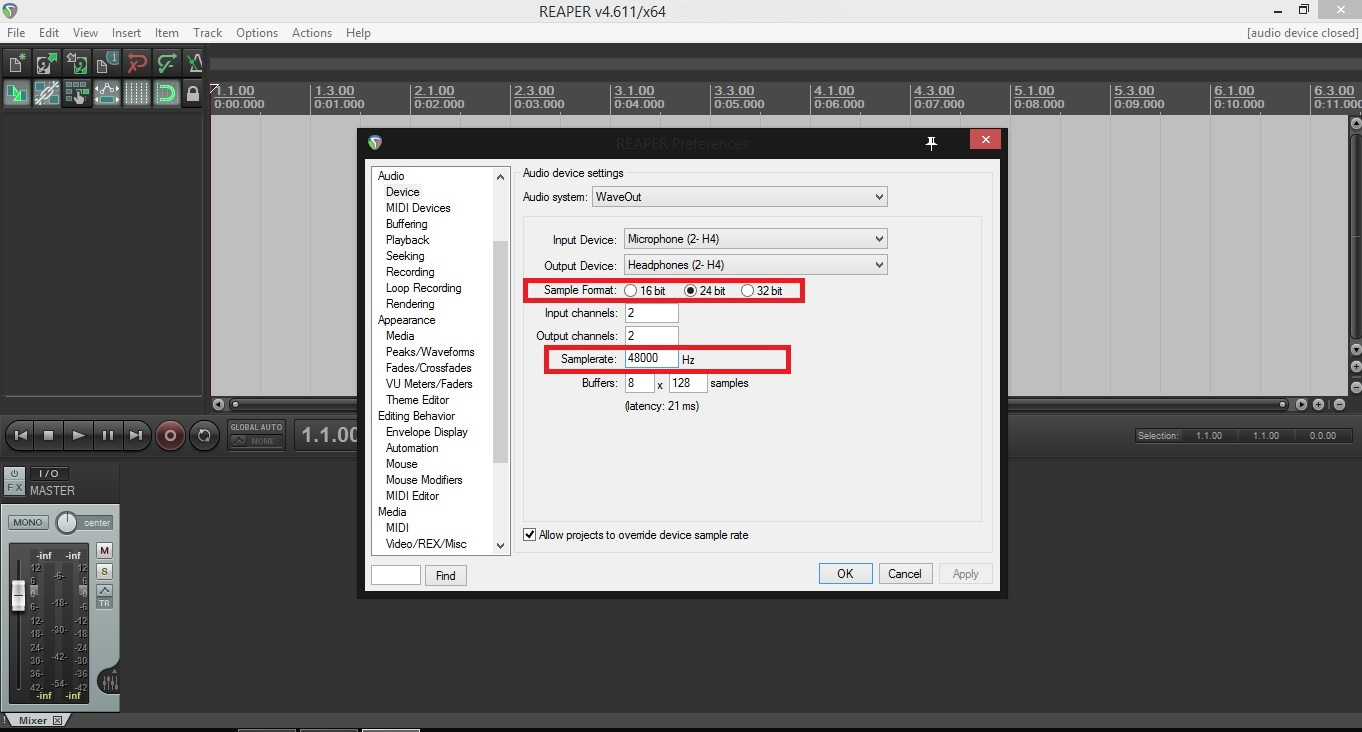
Task: Uncheck Allow projects to override device sample rate
Action: point(529,534)
